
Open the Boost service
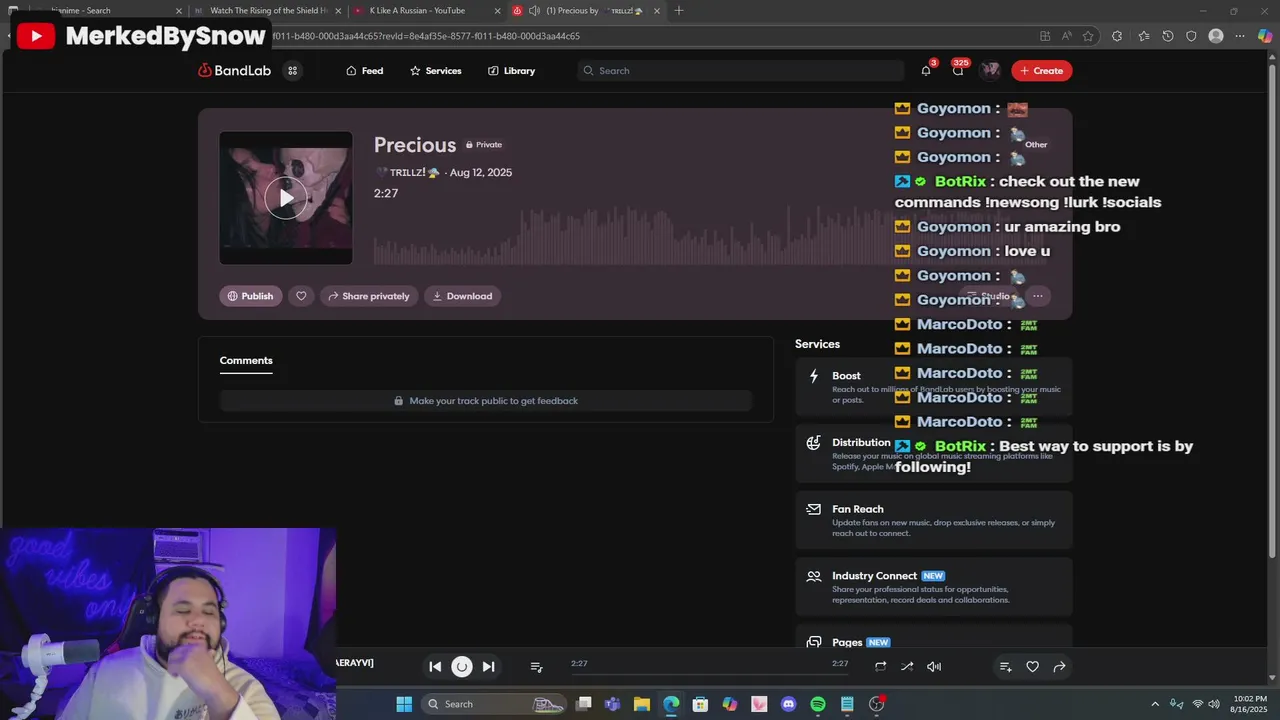(x=934, y=387)
